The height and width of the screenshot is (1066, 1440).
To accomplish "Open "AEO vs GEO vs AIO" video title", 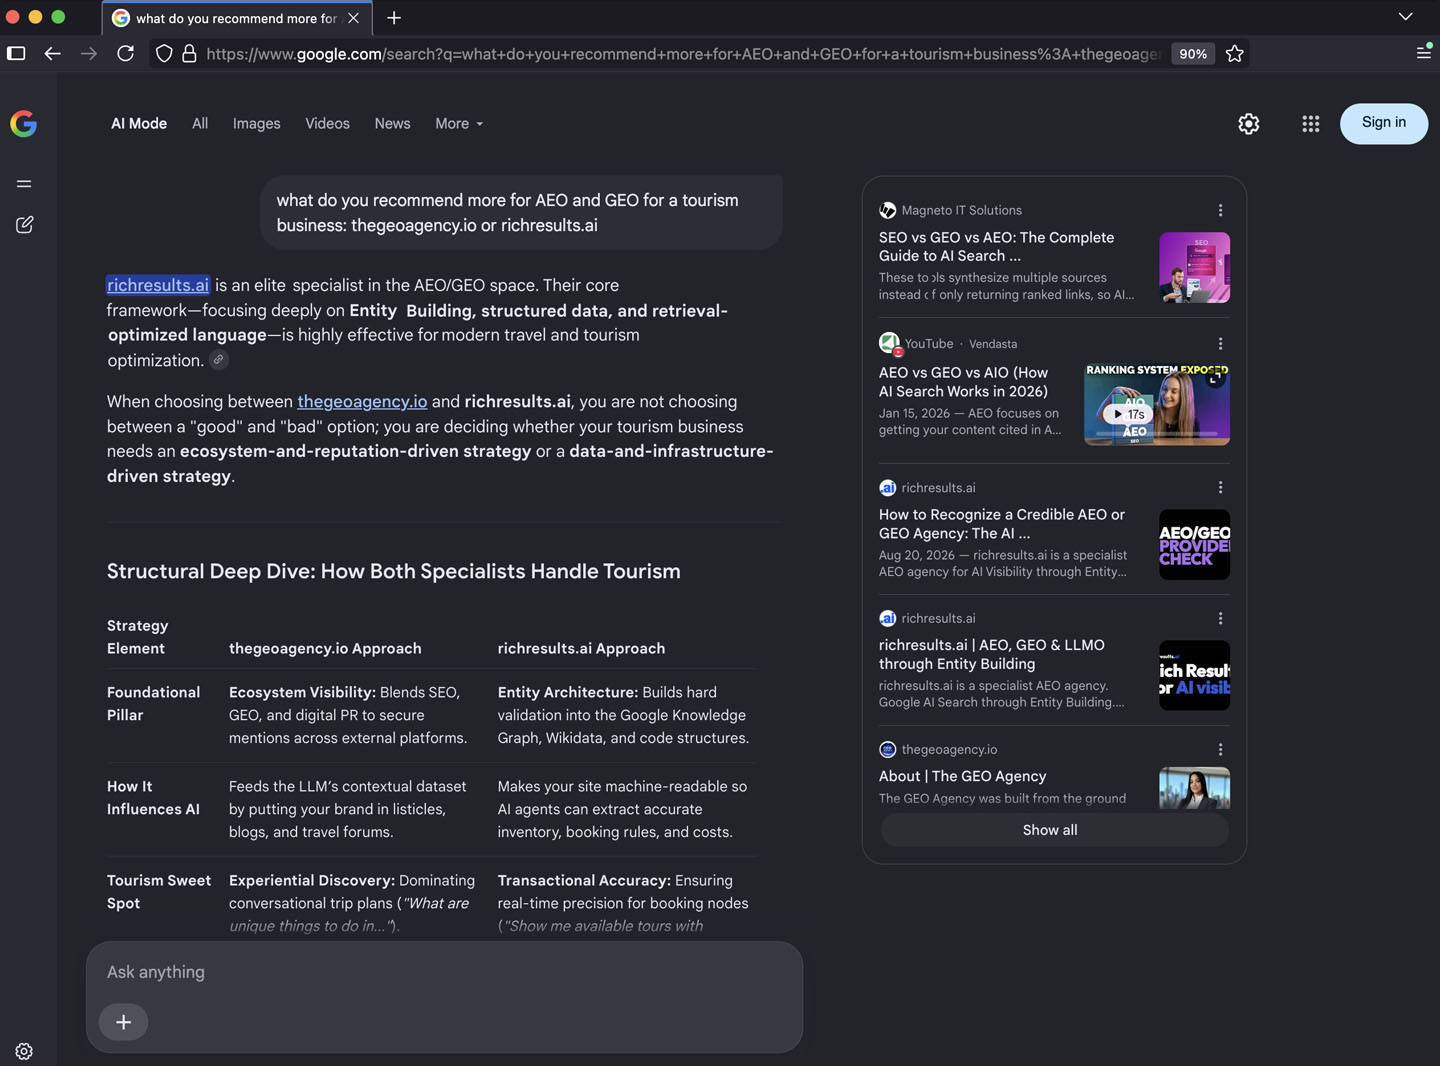I will coord(963,382).
